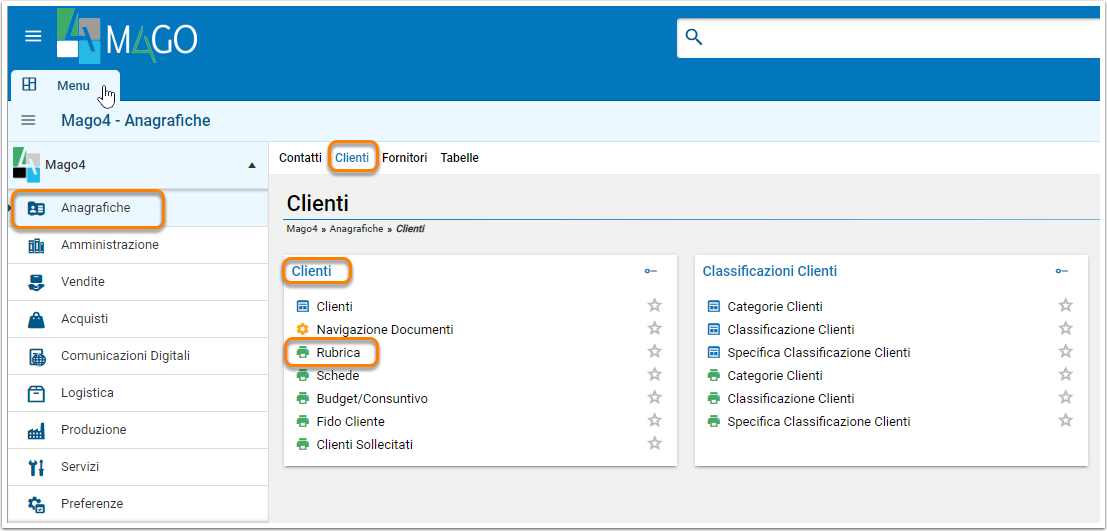Open the Clienti entry in the Clienti panel list
The width and height of the screenshot is (1107, 531).
pos(335,306)
